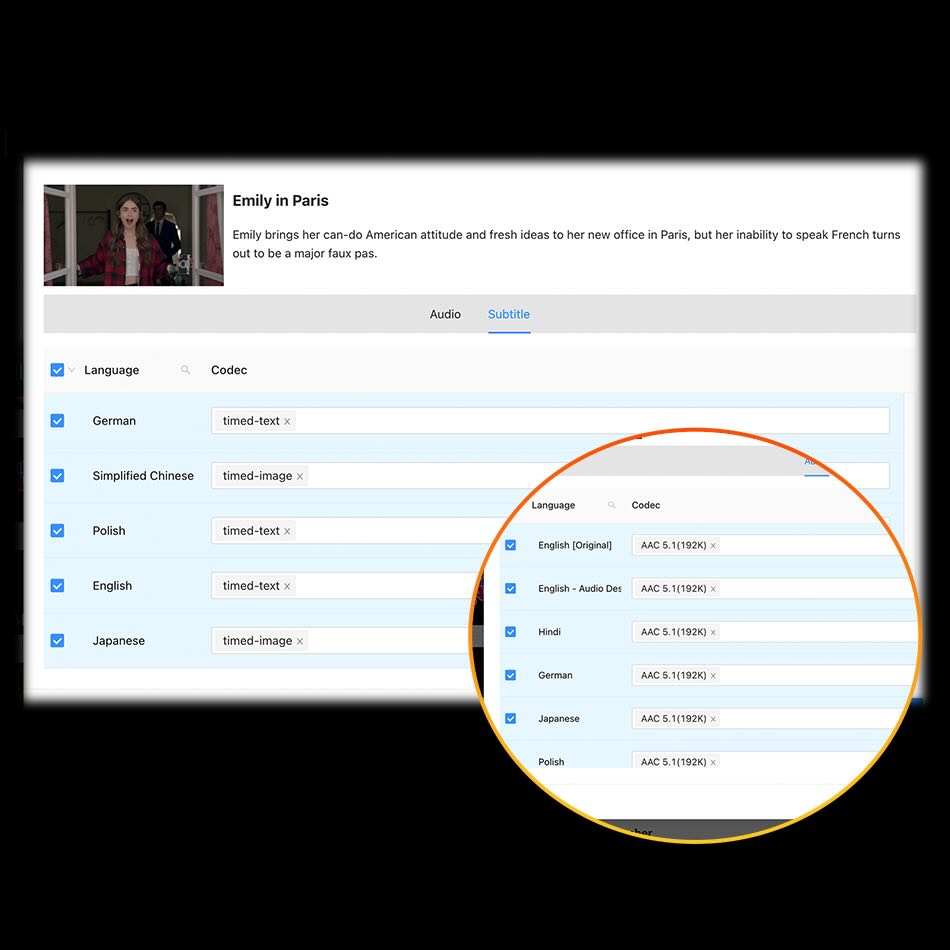Image resolution: width=950 pixels, height=950 pixels.
Task: Remove AAC 5.1(192K) tag from Hindi row
Action: coord(713,633)
